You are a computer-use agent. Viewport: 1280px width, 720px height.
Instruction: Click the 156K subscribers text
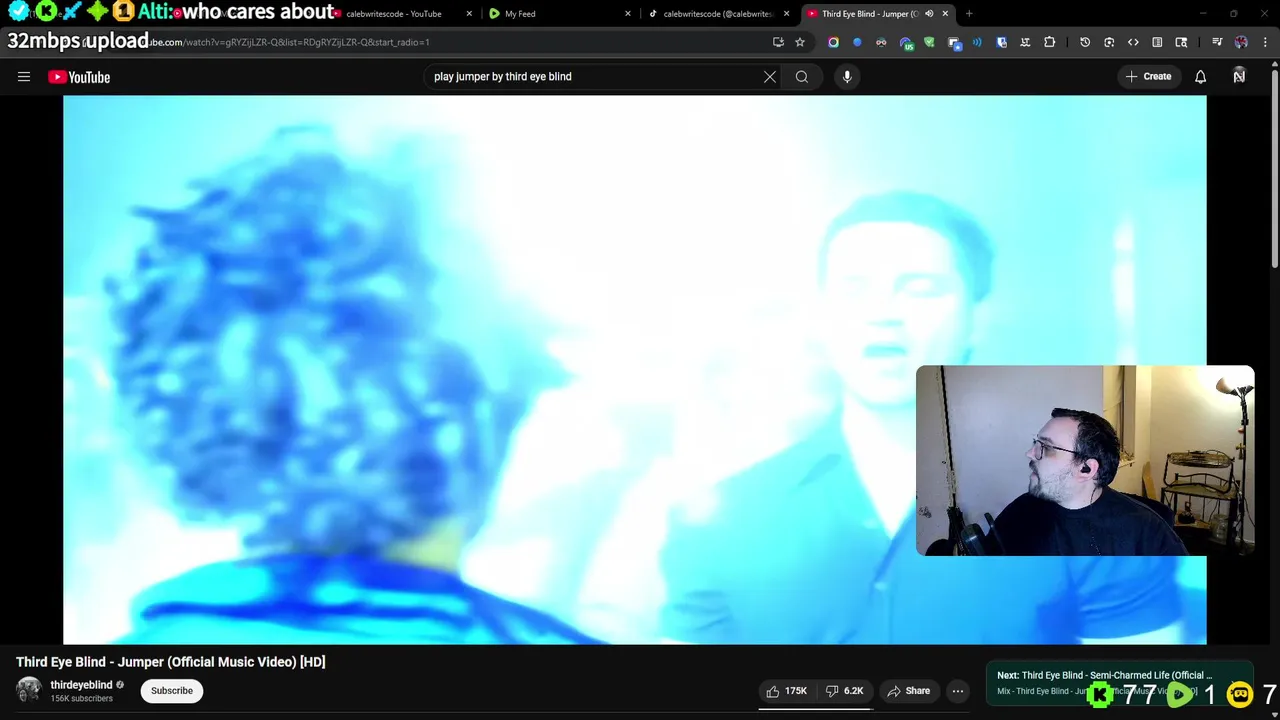point(81,698)
